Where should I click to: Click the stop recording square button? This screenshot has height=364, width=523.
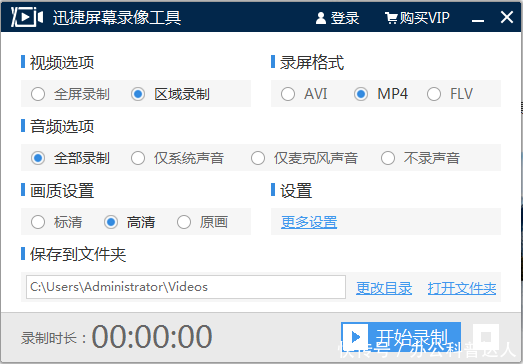point(486,337)
